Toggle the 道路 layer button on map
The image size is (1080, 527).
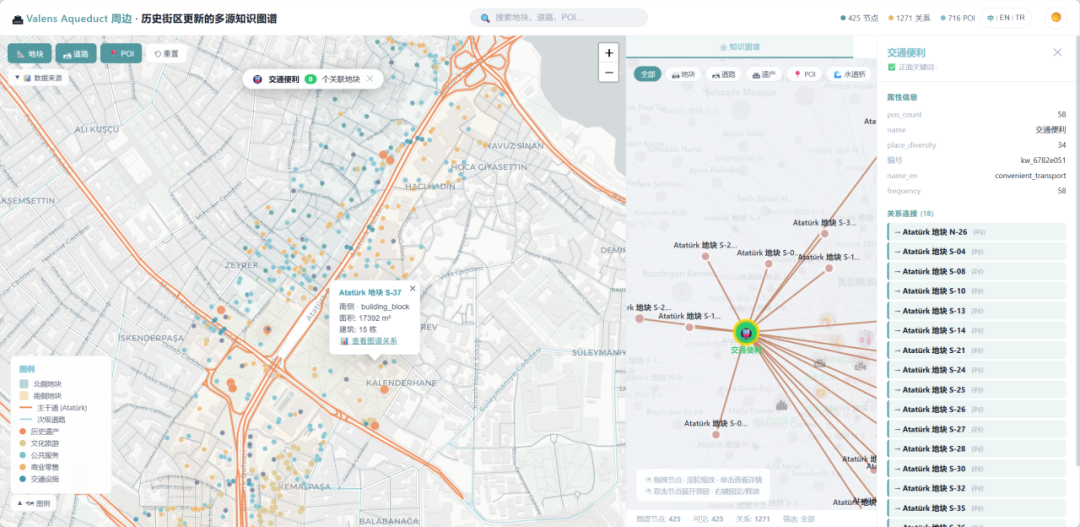tap(76, 54)
